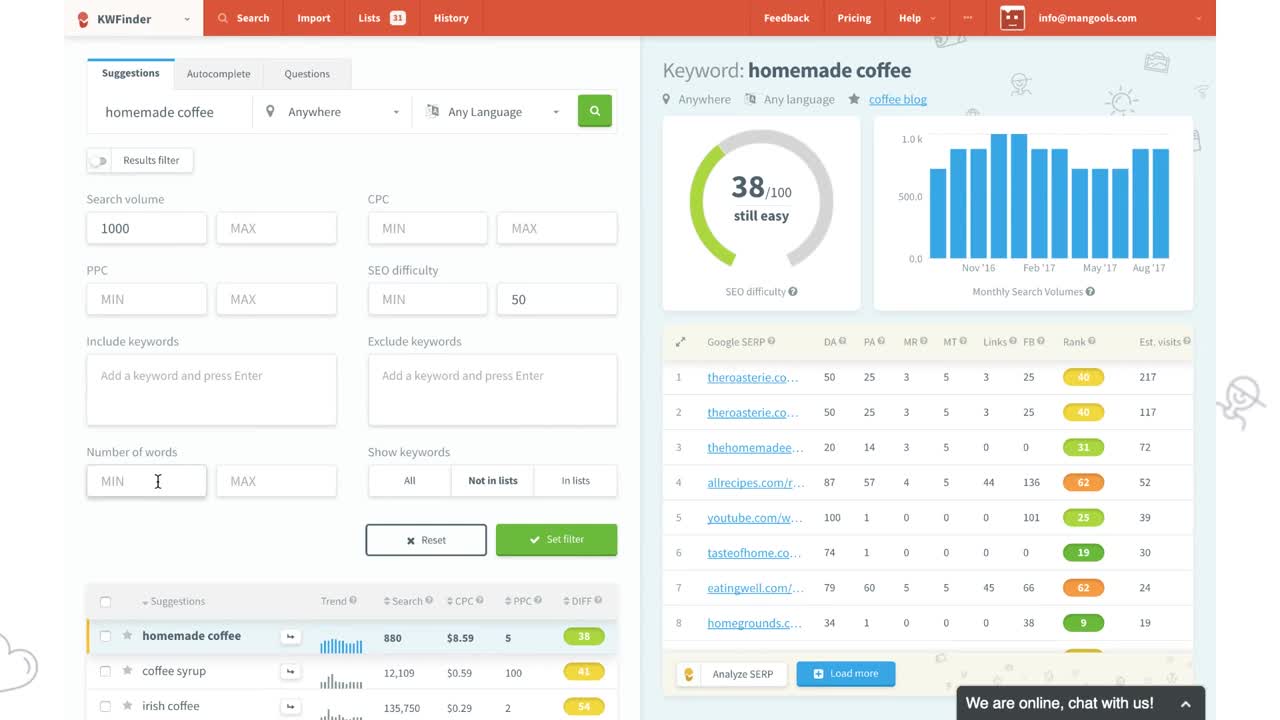Click the three-dots more menu in header

[x=967, y=18]
